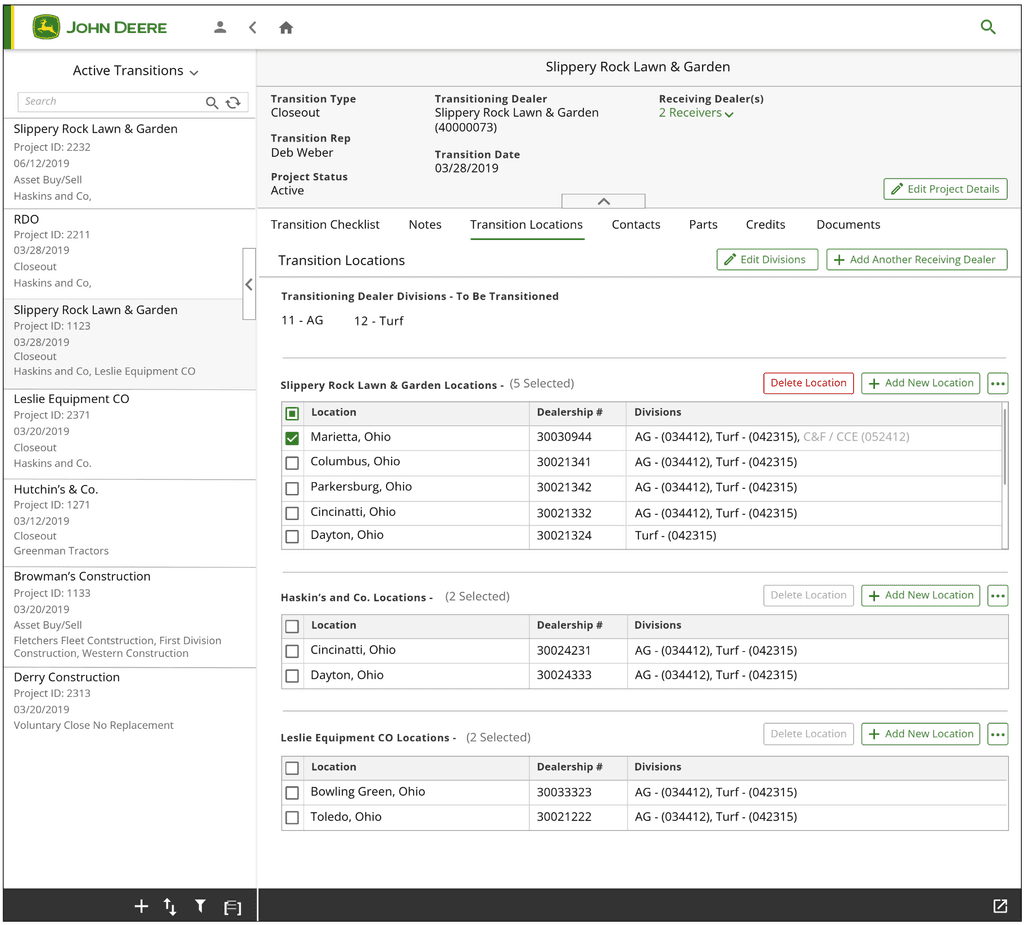Click the Edit Project Details button
The height and width of the screenshot is (925, 1024).
tap(945, 189)
